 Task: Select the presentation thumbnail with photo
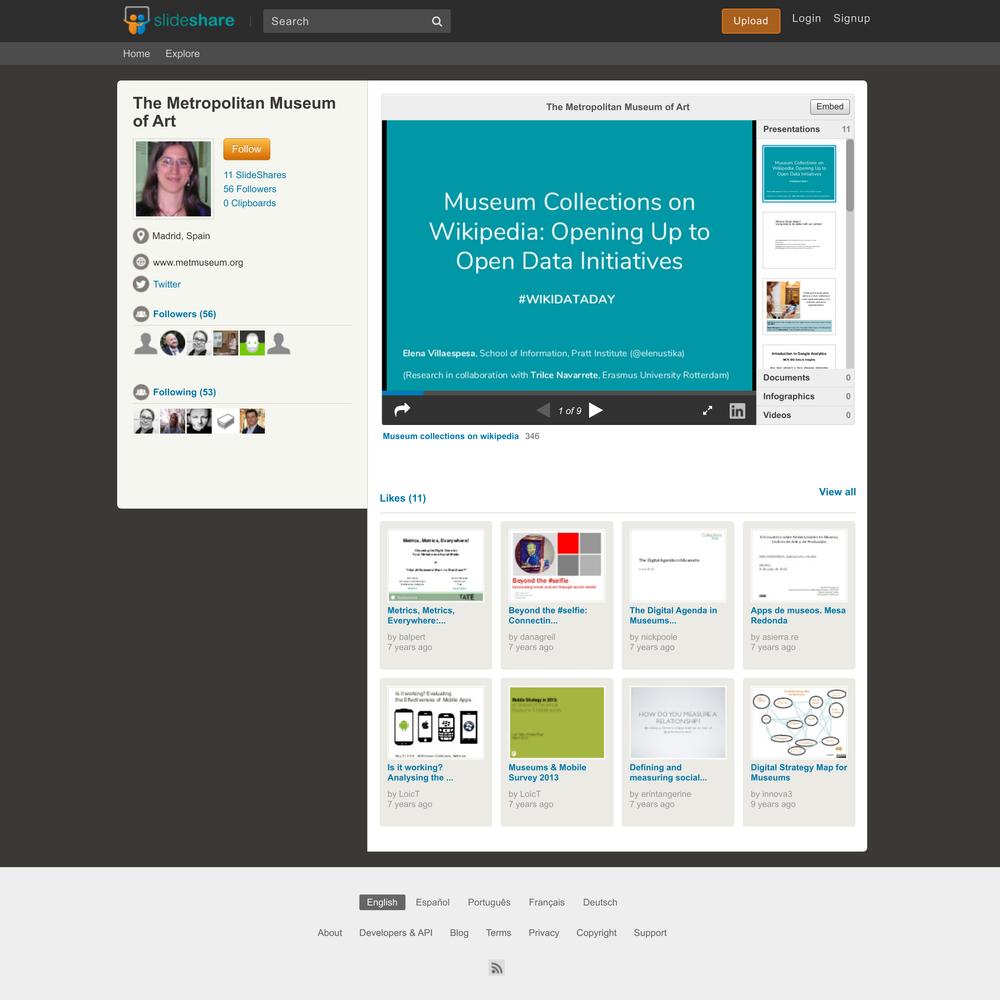coord(799,307)
